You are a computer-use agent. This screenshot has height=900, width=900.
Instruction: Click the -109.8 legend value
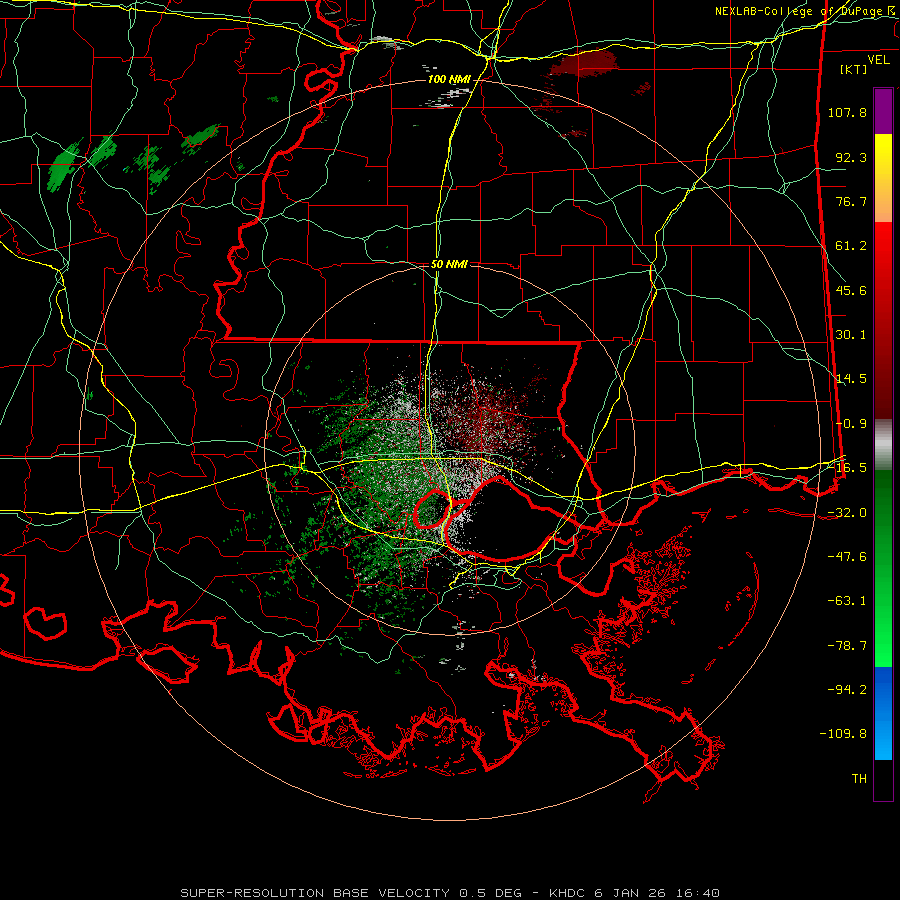pos(843,734)
